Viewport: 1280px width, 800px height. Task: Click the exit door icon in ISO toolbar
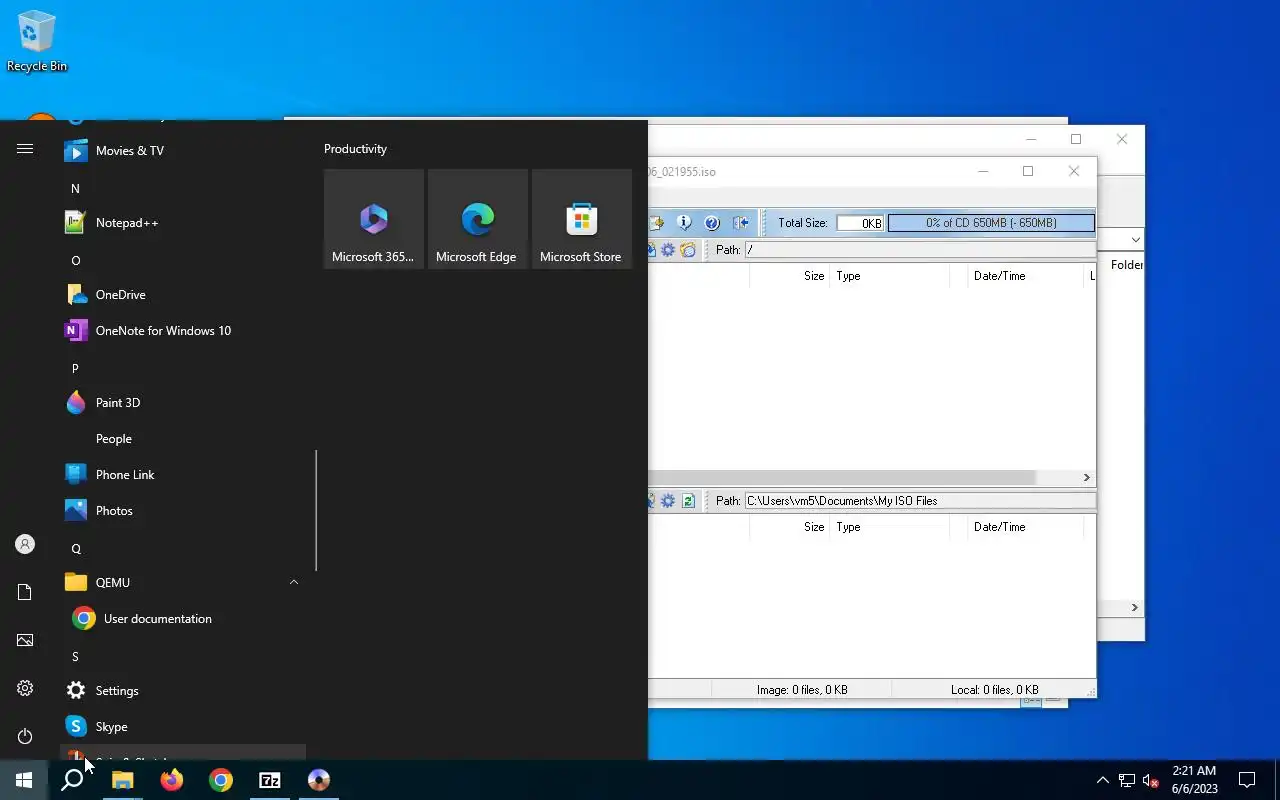pos(741,223)
